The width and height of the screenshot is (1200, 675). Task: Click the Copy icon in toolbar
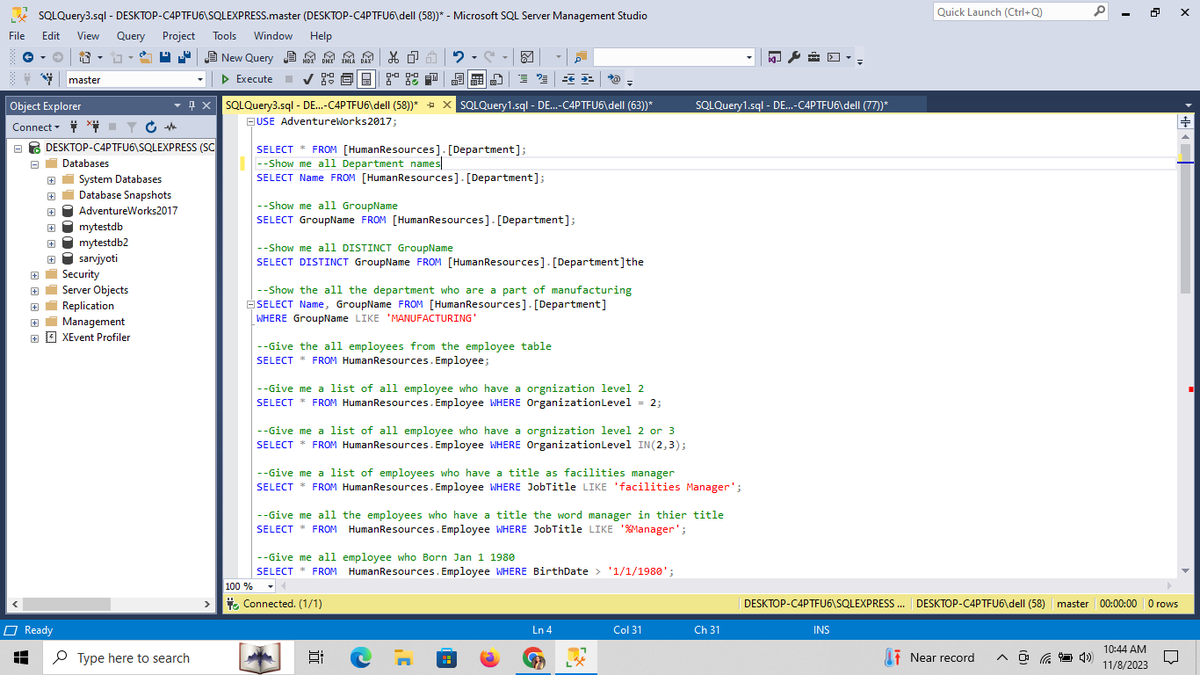tap(413, 57)
